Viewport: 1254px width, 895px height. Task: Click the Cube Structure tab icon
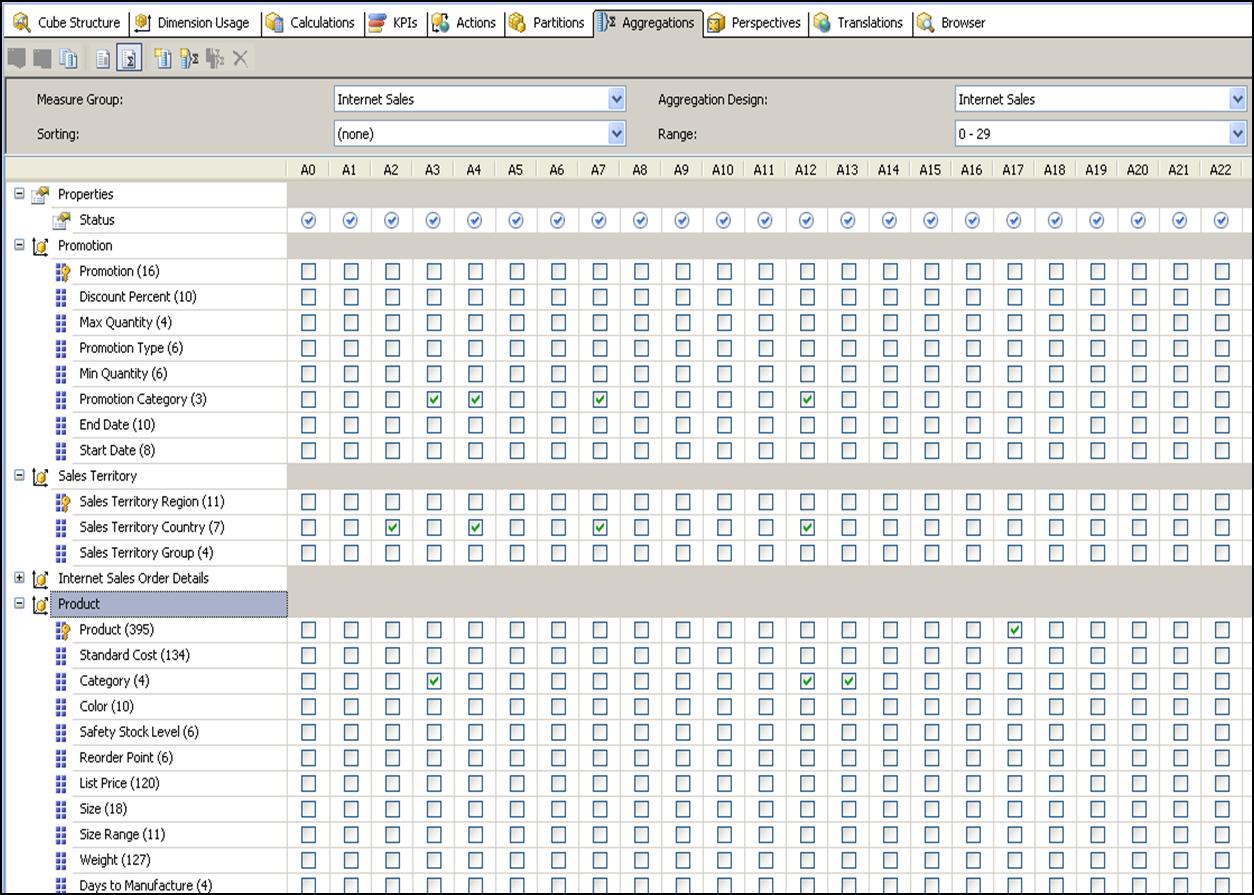click(x=22, y=22)
